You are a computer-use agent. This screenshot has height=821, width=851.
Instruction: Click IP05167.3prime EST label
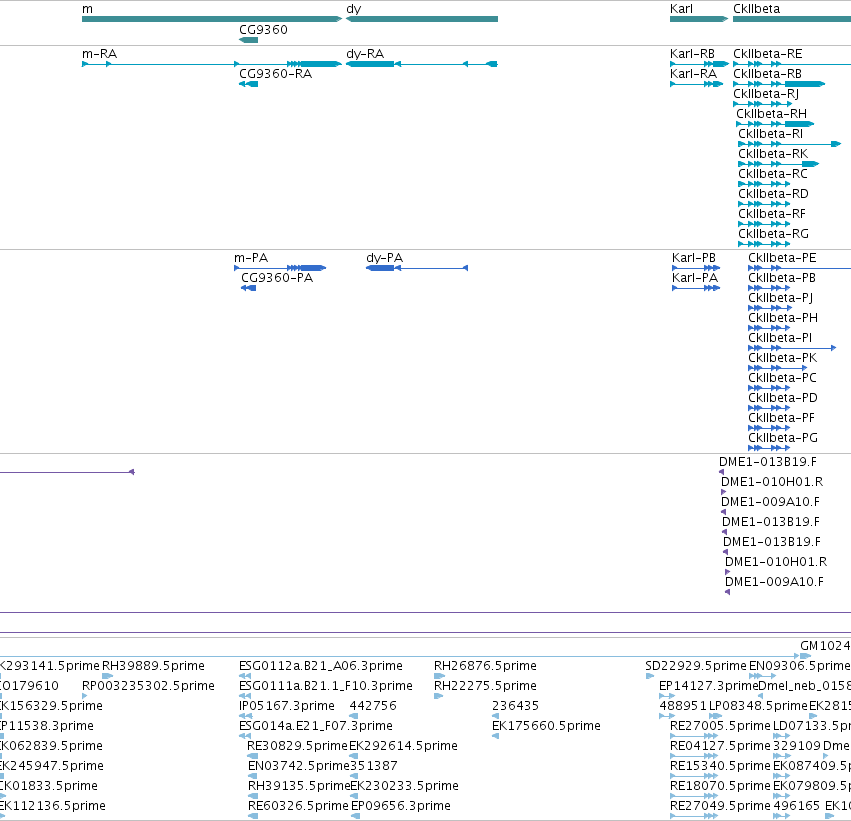point(287,706)
